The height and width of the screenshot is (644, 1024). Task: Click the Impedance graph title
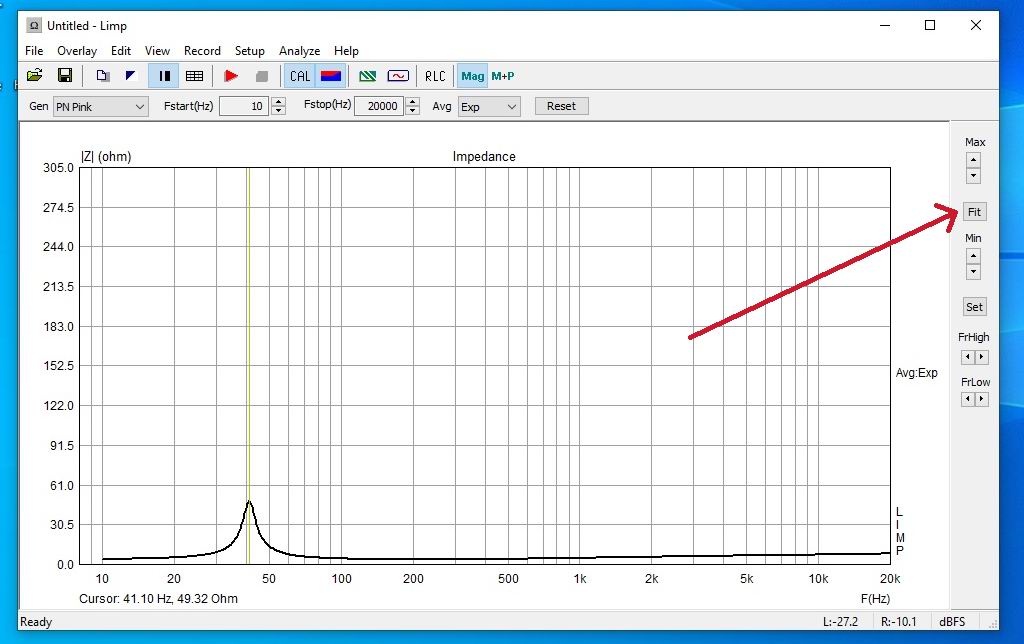(484, 157)
